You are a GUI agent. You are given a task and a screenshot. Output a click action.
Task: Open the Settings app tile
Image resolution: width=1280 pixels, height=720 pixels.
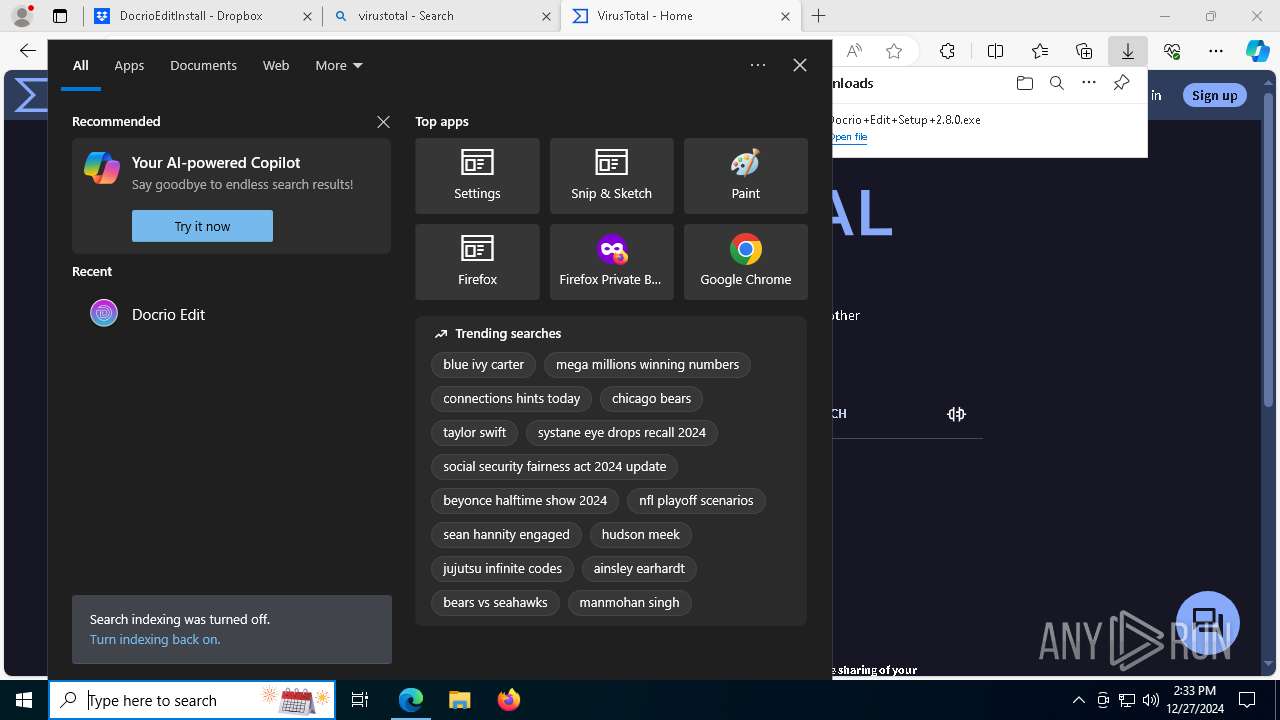(477, 176)
